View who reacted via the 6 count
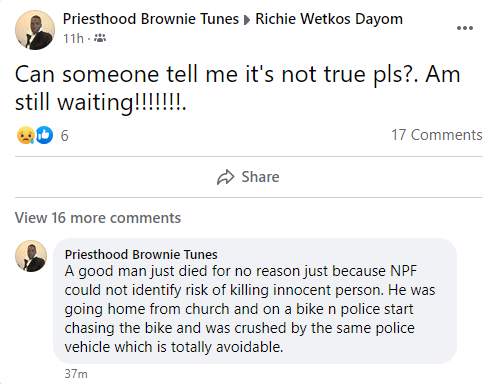495x384 pixels. coord(65,136)
